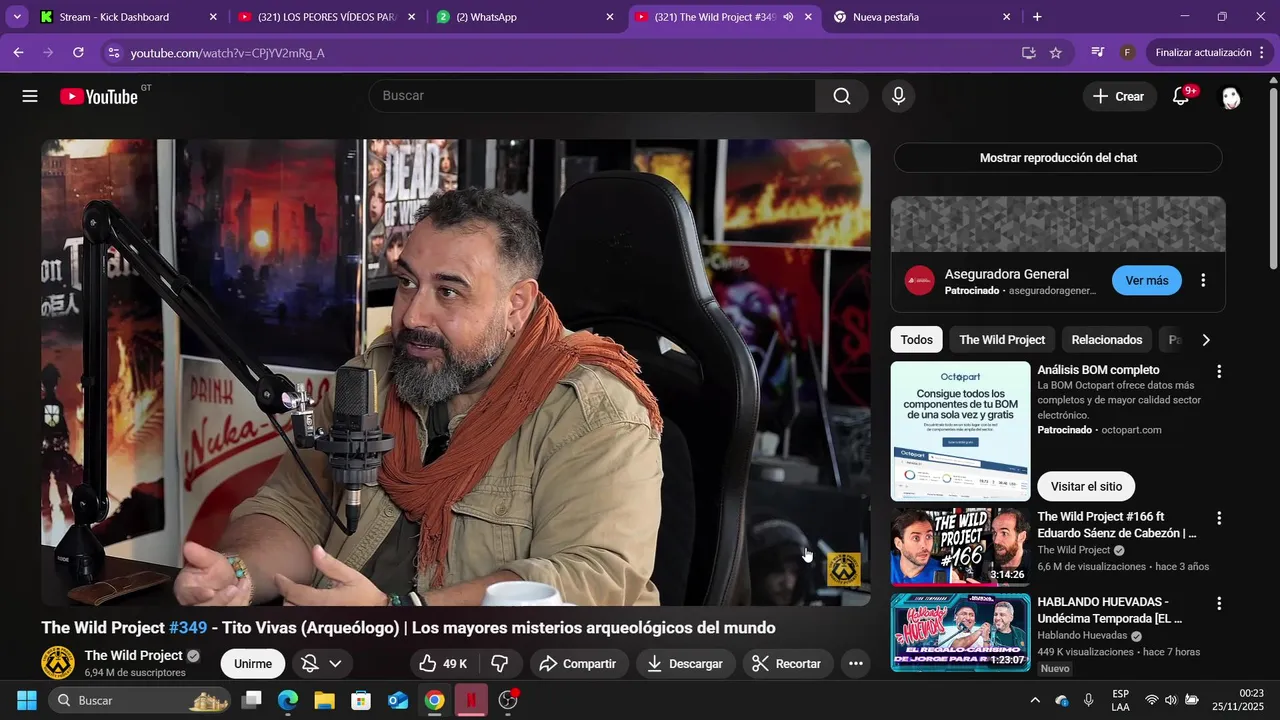The height and width of the screenshot is (720, 1280).
Task: Switch to Stream - Kick Dashboard tab
Action: click(x=128, y=17)
